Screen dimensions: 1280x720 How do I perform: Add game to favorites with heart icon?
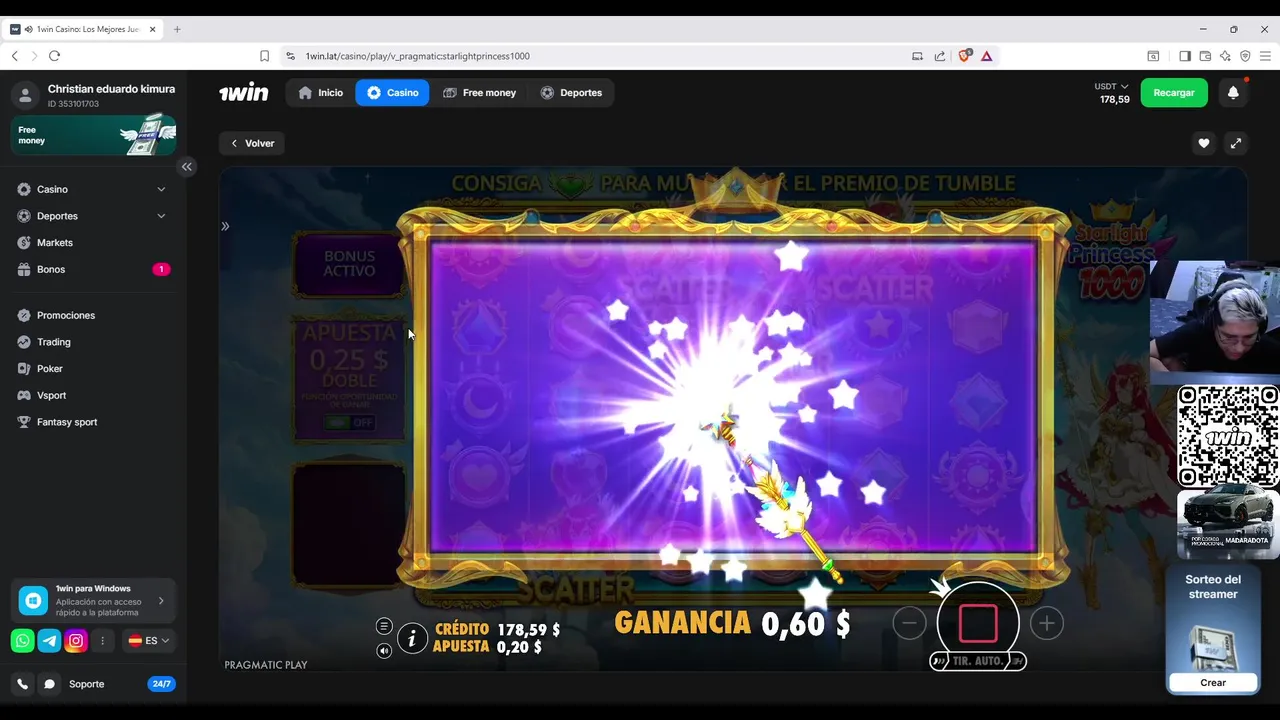point(1204,143)
